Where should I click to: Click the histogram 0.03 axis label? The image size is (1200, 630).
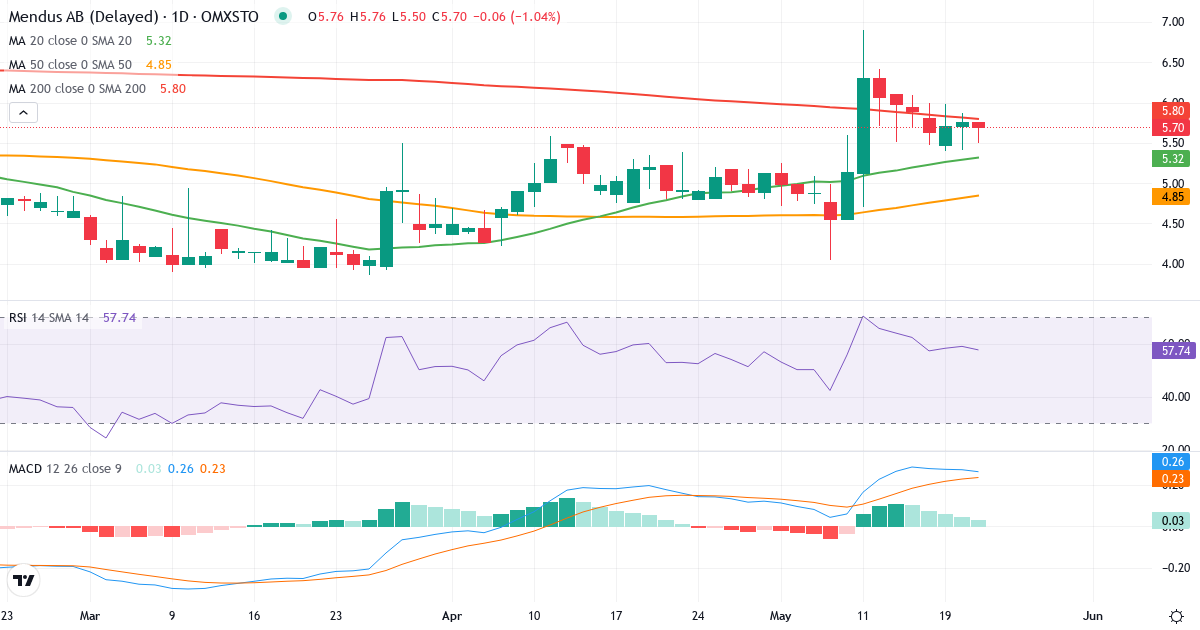point(1172,520)
